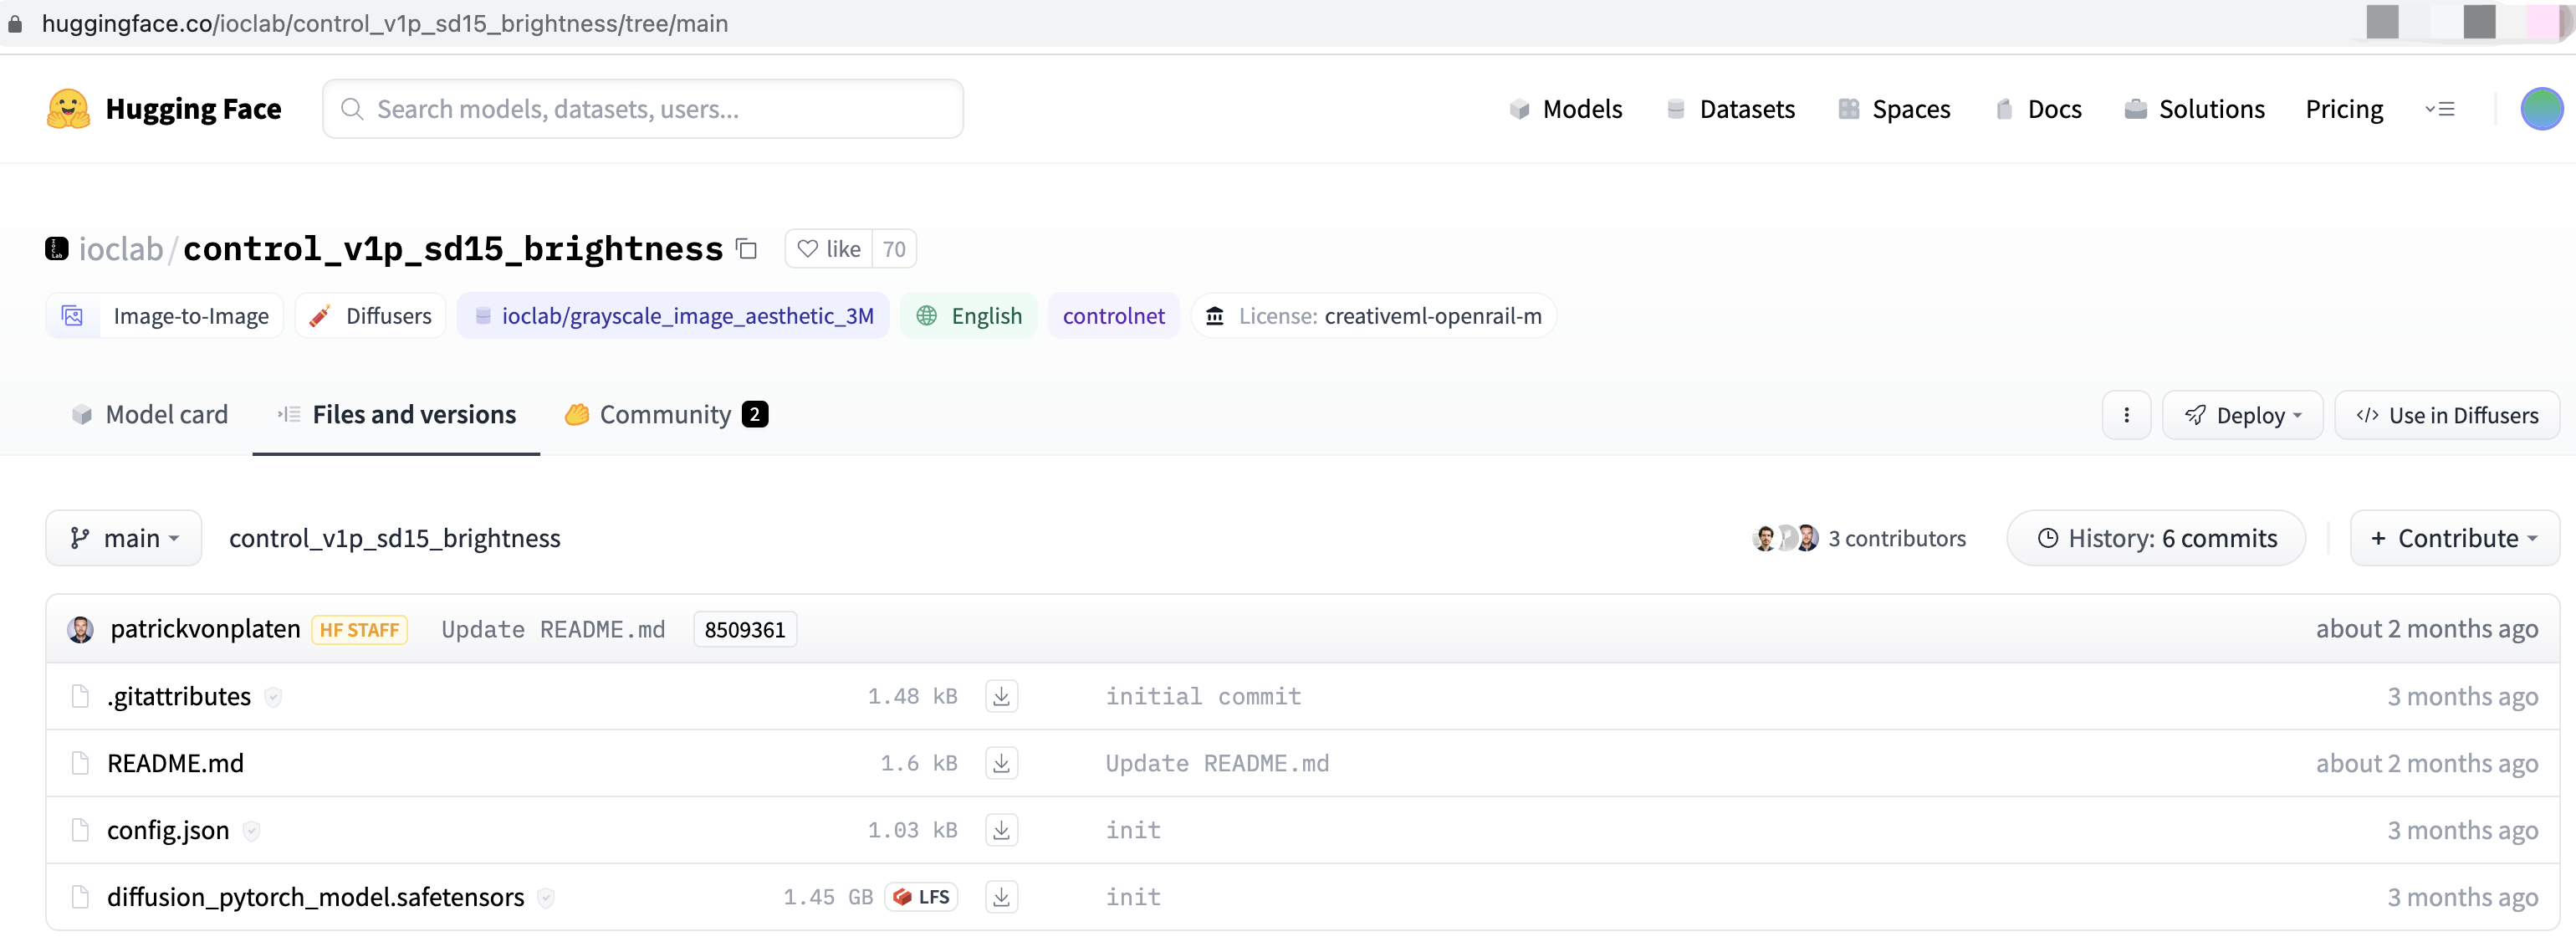The height and width of the screenshot is (942, 2576).
Task: Click the ioclab organization avatar icon
Action: point(57,248)
